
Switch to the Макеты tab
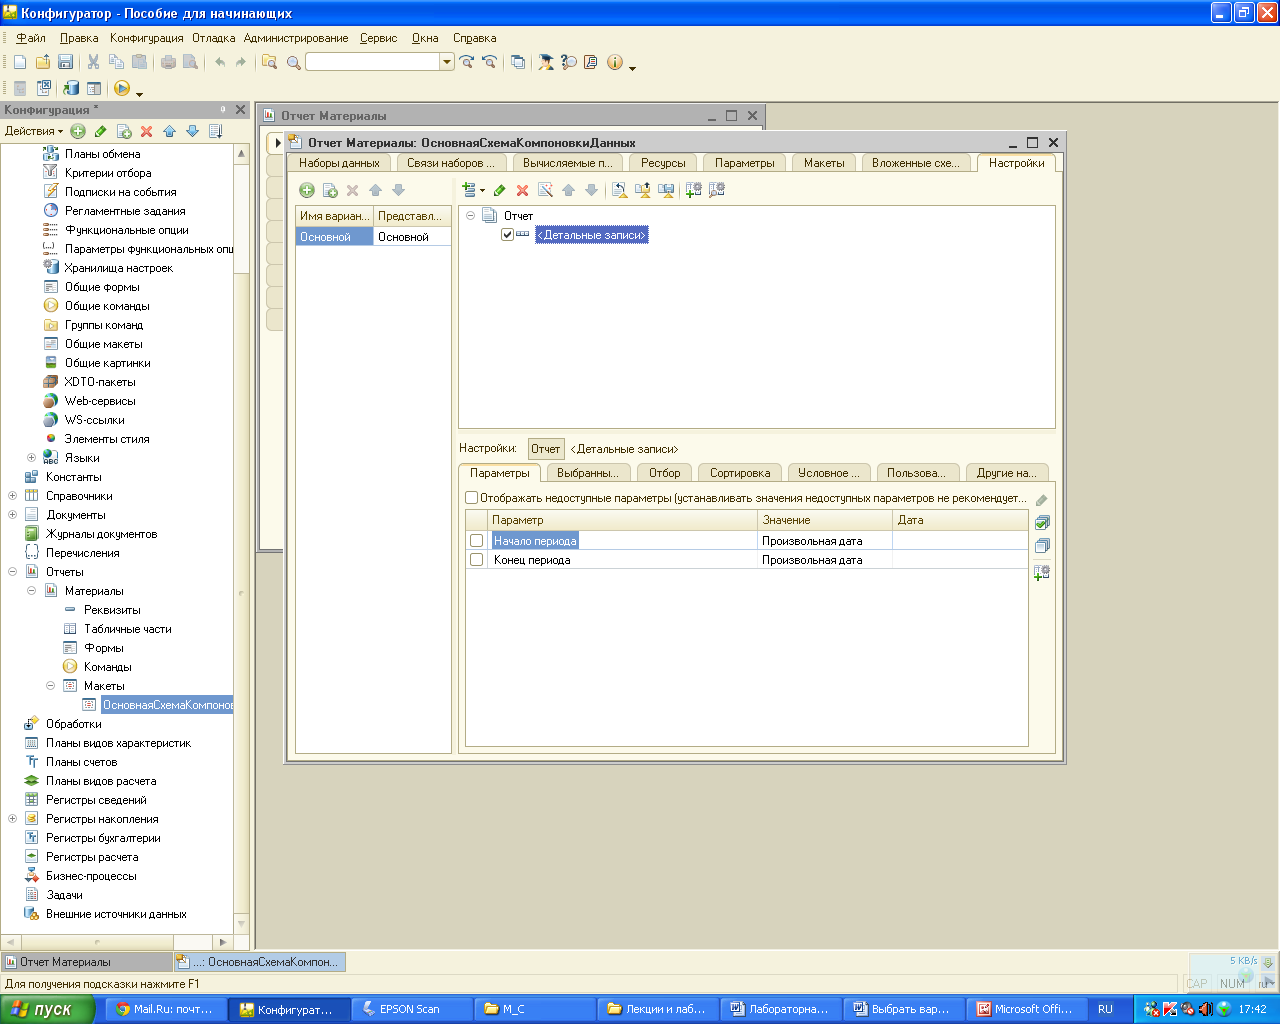[x=824, y=163]
